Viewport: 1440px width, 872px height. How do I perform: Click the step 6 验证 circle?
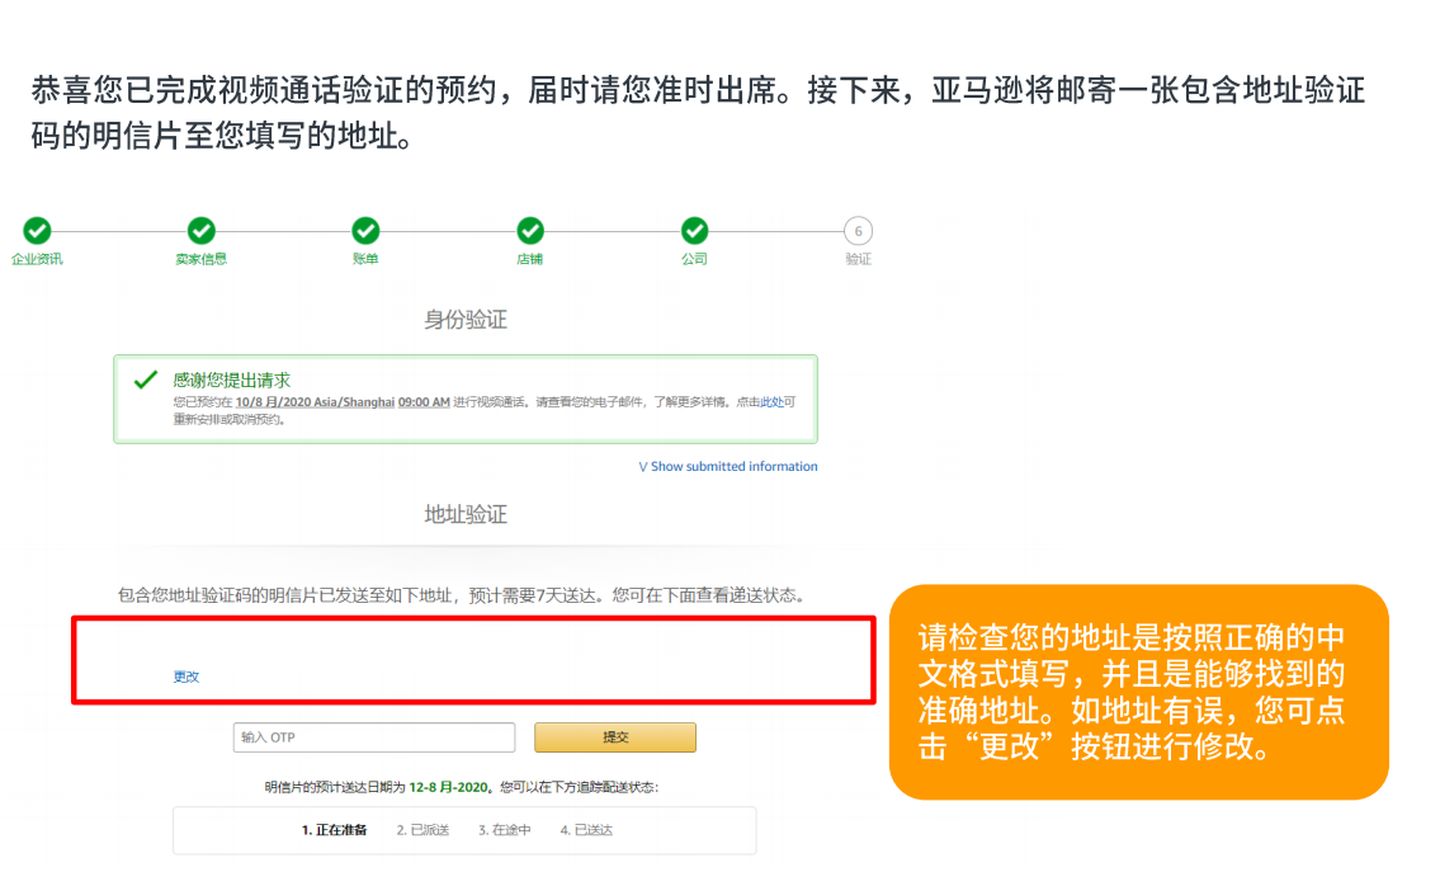click(x=858, y=231)
